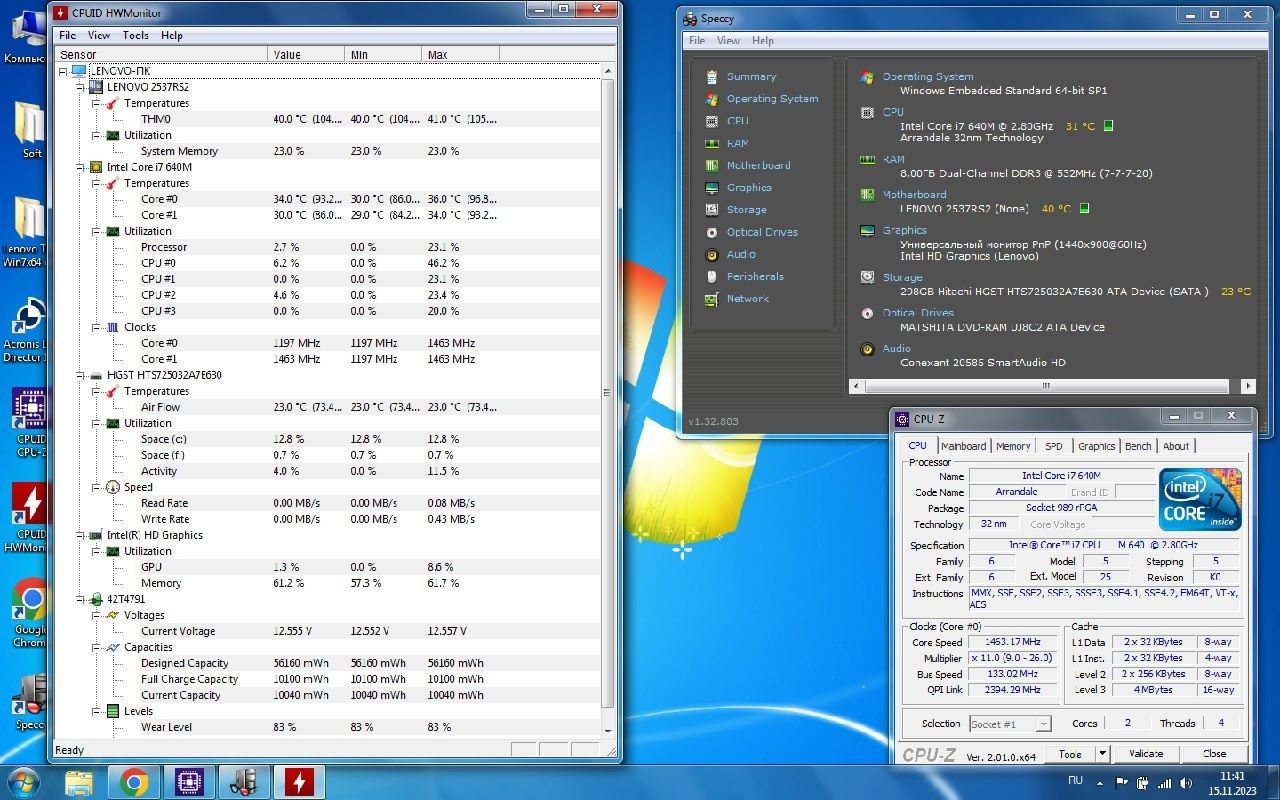Click Storage heading in Speccy summary
Image resolution: width=1280 pixels, height=800 pixels.
click(x=902, y=277)
